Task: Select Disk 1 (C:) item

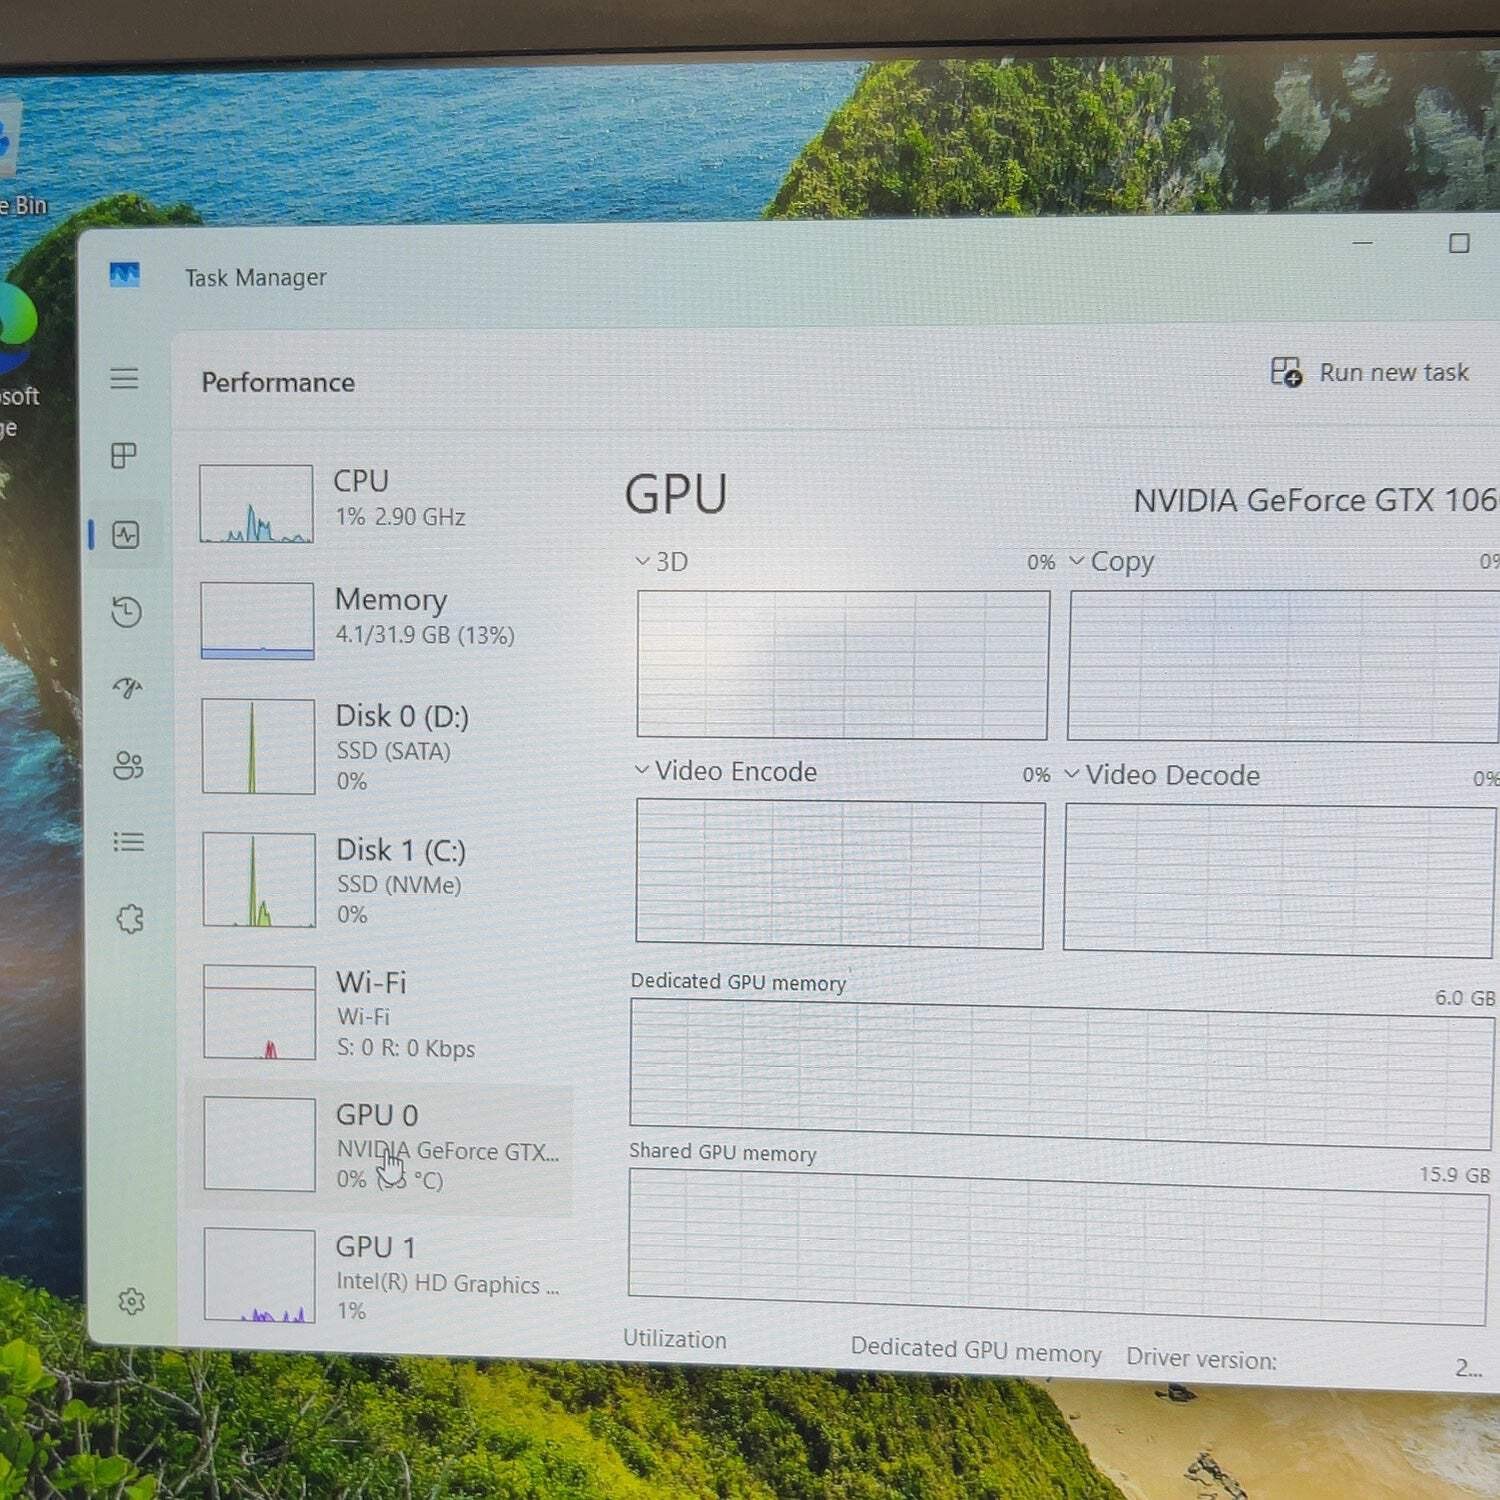Action: click(x=380, y=880)
